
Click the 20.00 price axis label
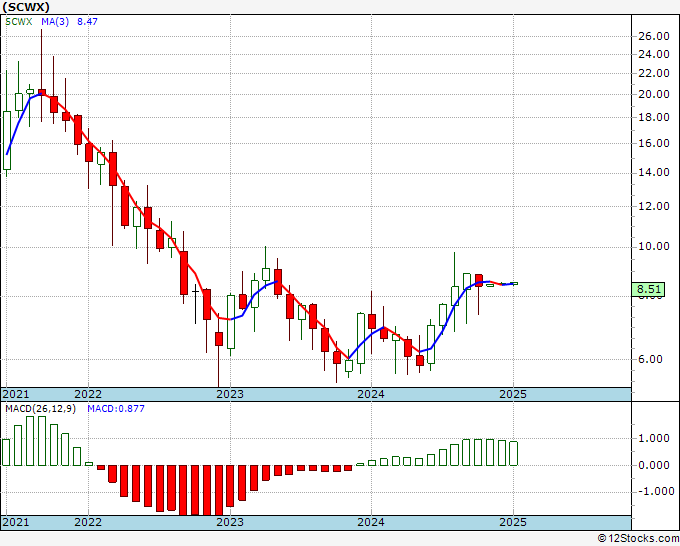point(654,94)
